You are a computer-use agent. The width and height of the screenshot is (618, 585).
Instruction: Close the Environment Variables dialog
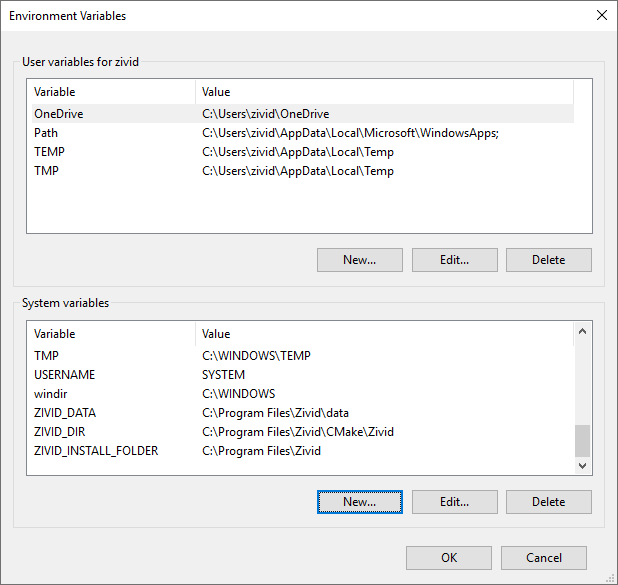click(x=601, y=16)
